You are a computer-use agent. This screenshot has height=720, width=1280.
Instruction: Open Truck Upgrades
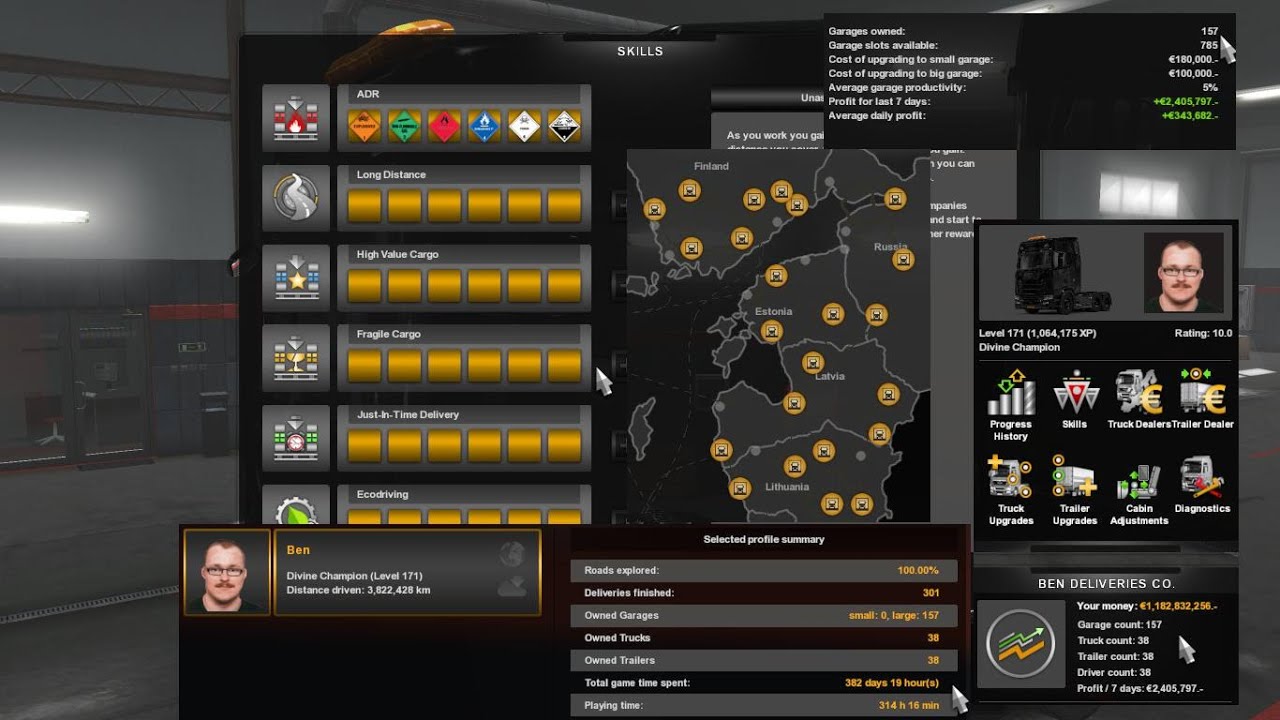coord(1011,490)
